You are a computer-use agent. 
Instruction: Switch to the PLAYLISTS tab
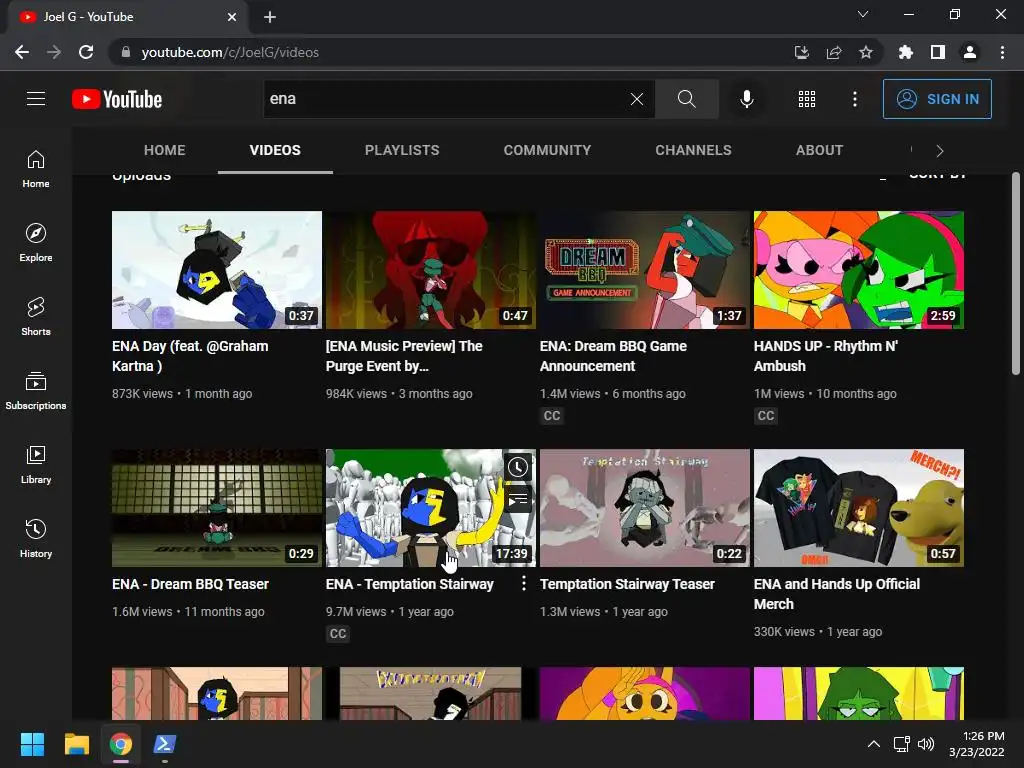tap(402, 150)
